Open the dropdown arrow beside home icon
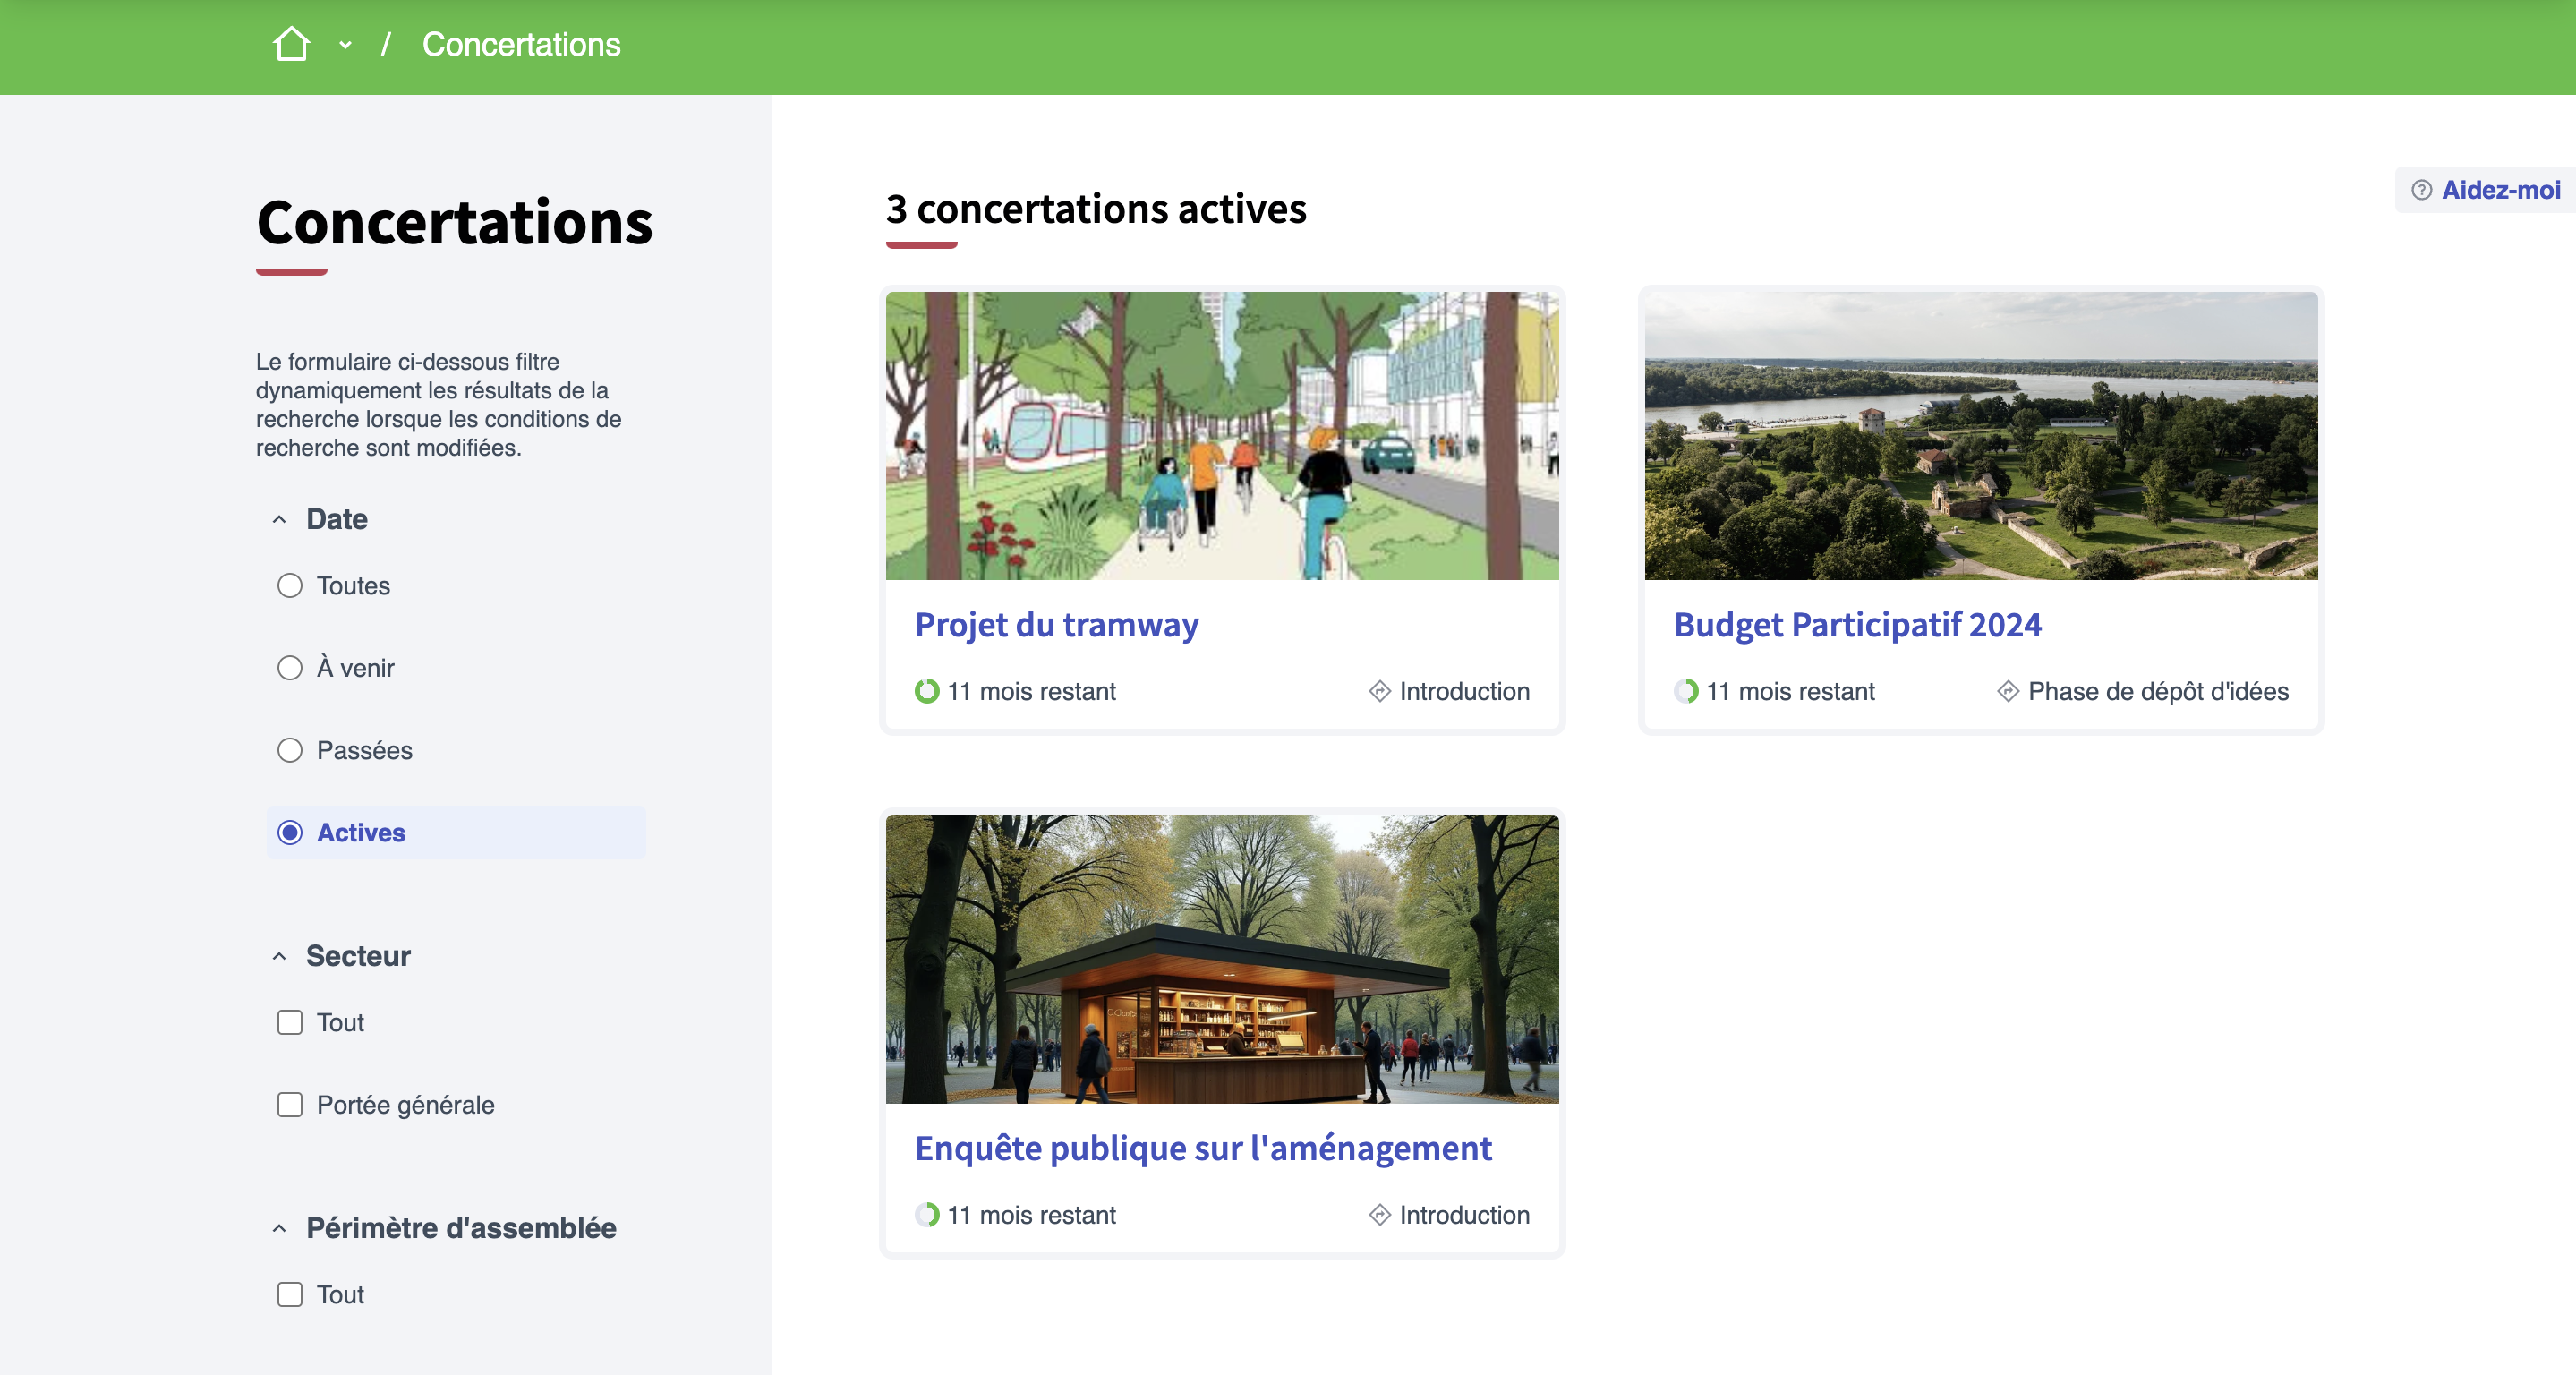The height and width of the screenshot is (1375, 2576). tap(345, 45)
